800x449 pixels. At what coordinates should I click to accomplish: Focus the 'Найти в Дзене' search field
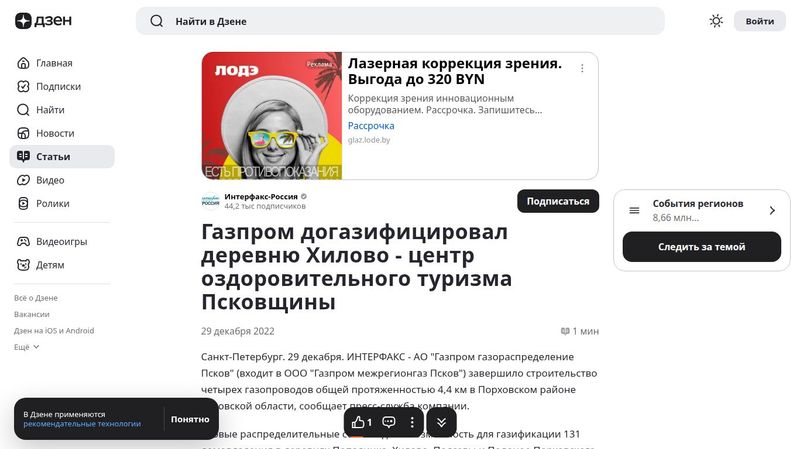(x=400, y=21)
